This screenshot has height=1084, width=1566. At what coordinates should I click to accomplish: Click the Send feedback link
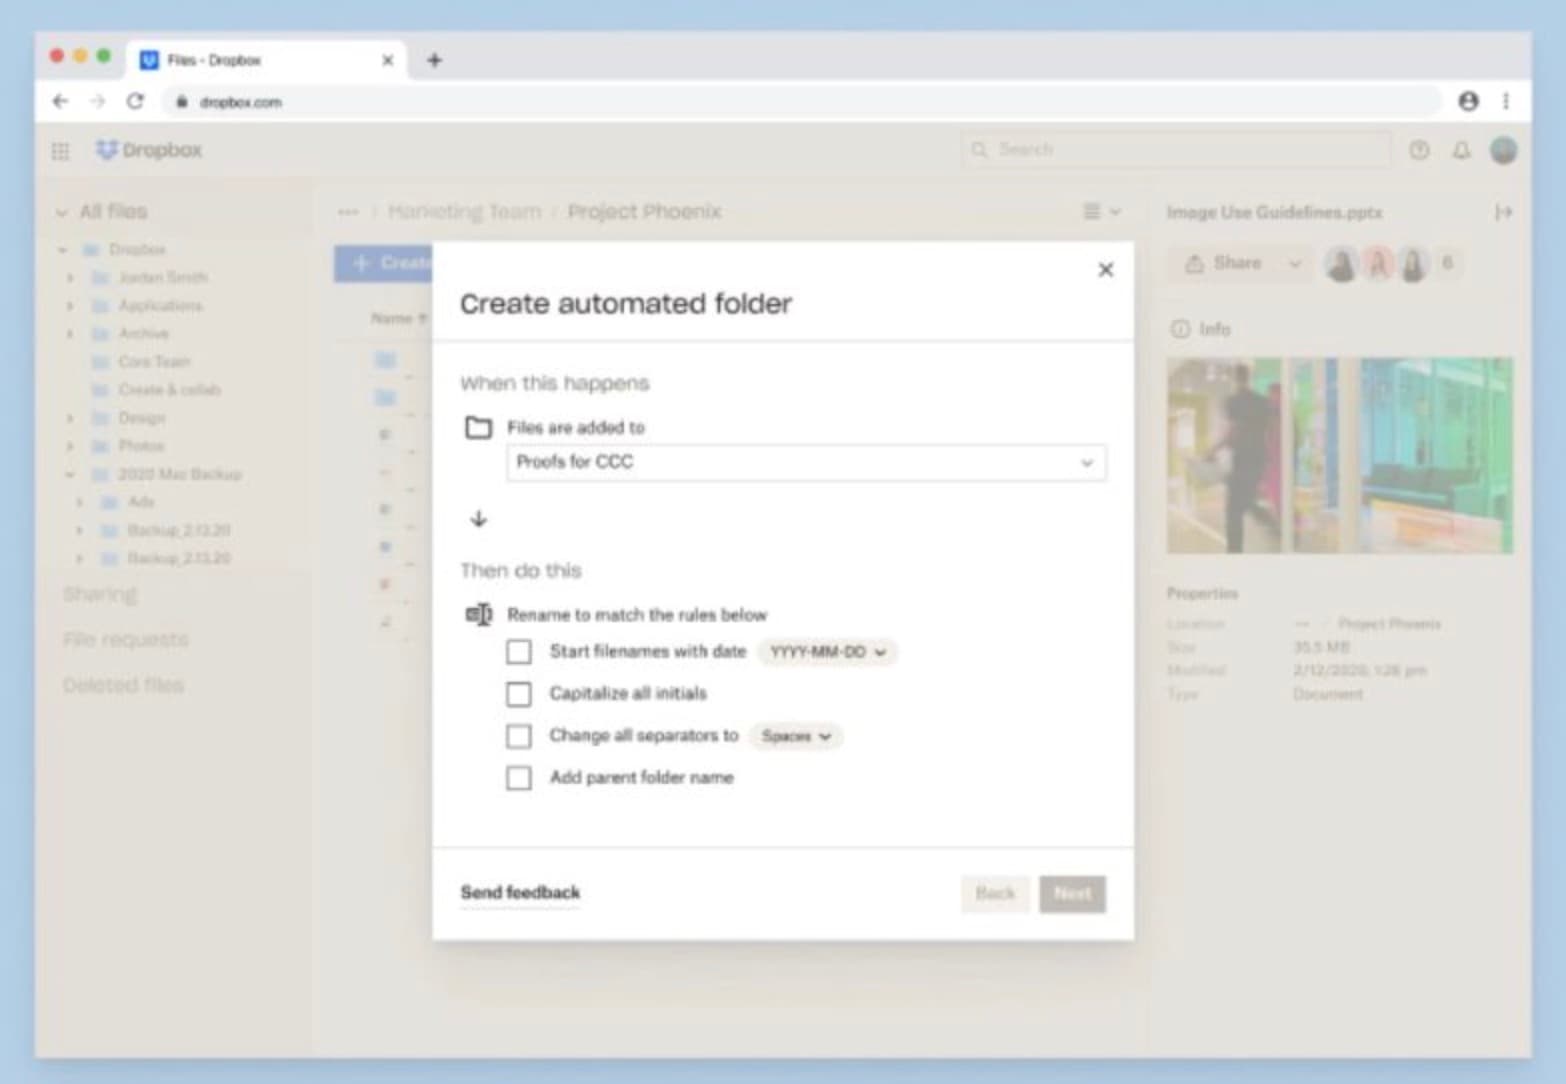[521, 891]
